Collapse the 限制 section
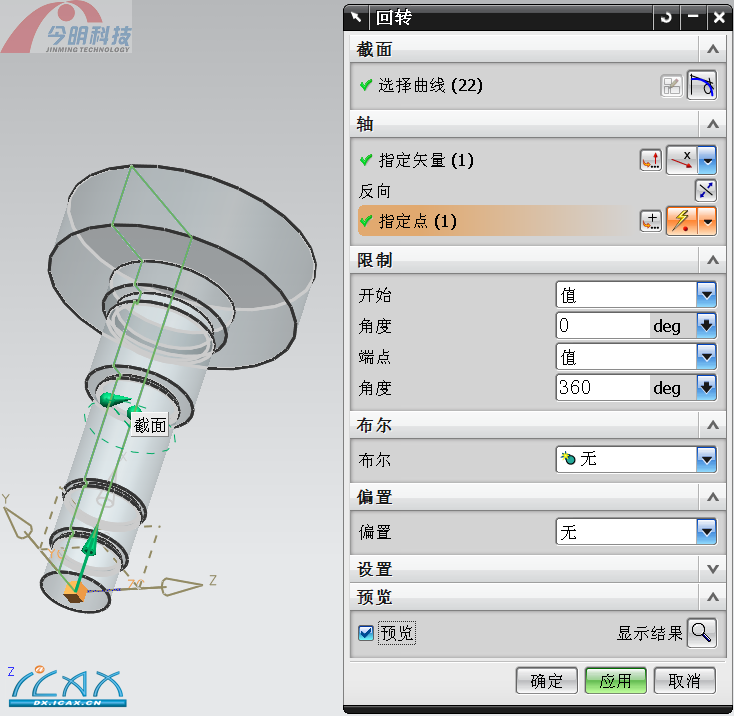The image size is (734, 716). [712, 260]
